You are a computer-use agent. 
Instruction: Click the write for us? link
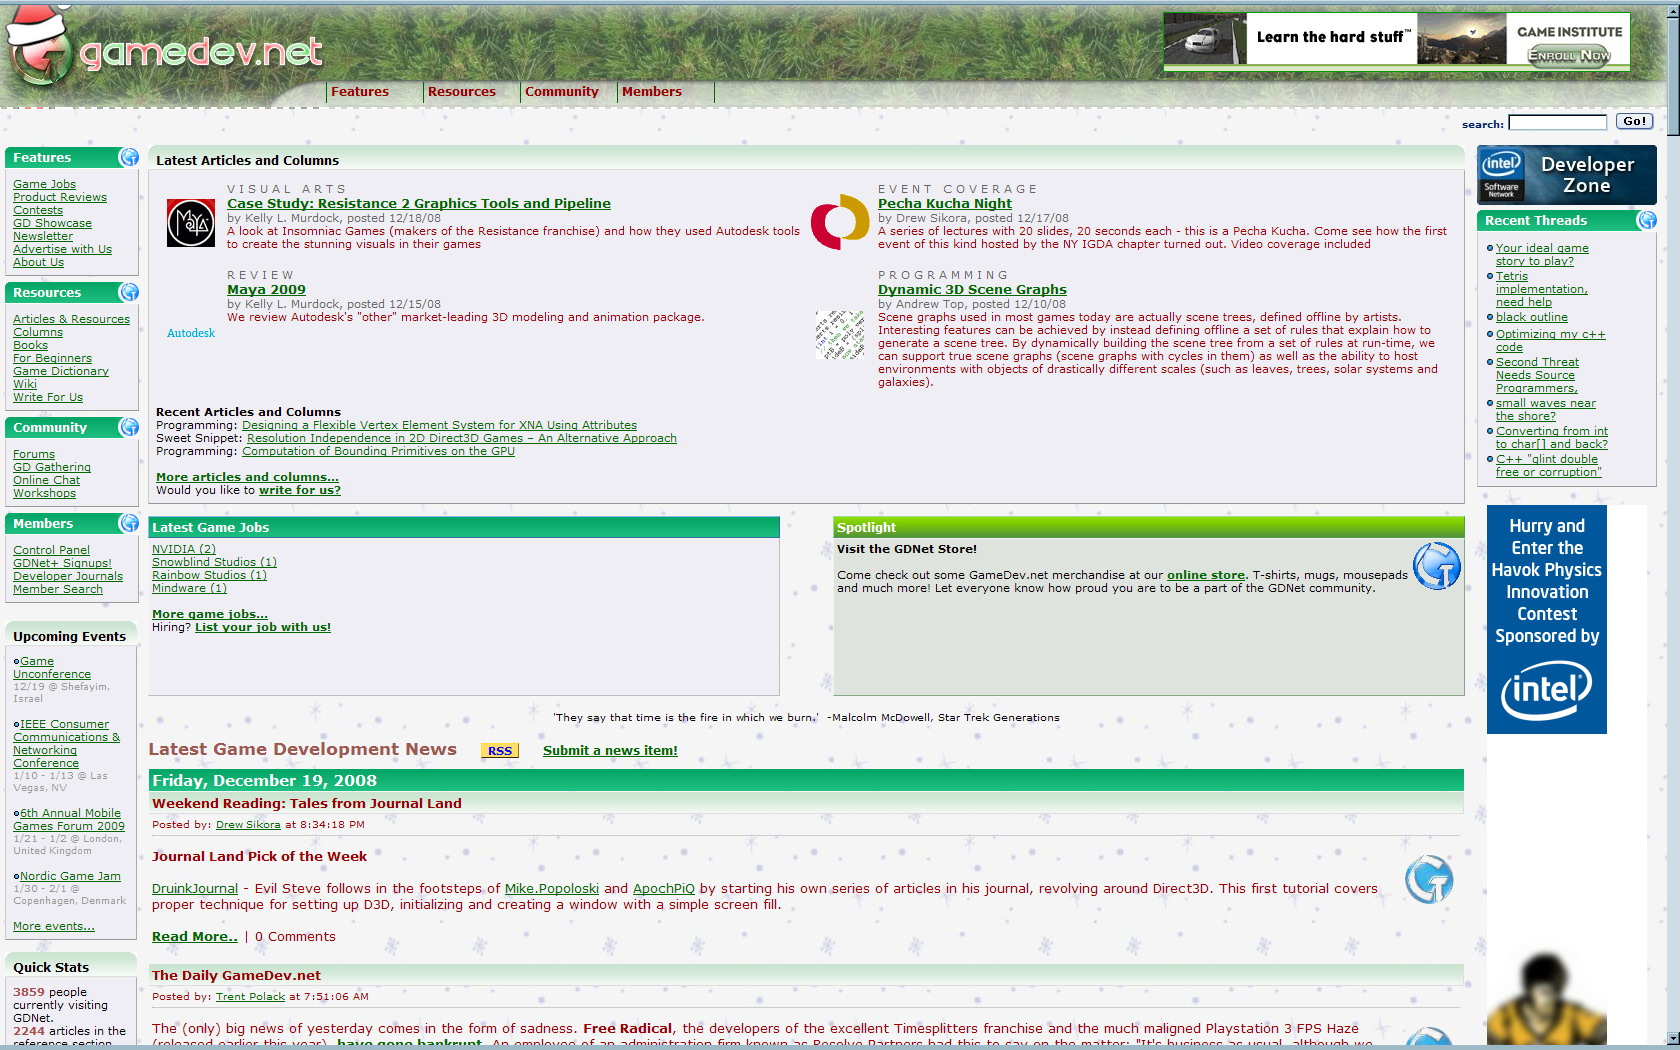[300, 490]
